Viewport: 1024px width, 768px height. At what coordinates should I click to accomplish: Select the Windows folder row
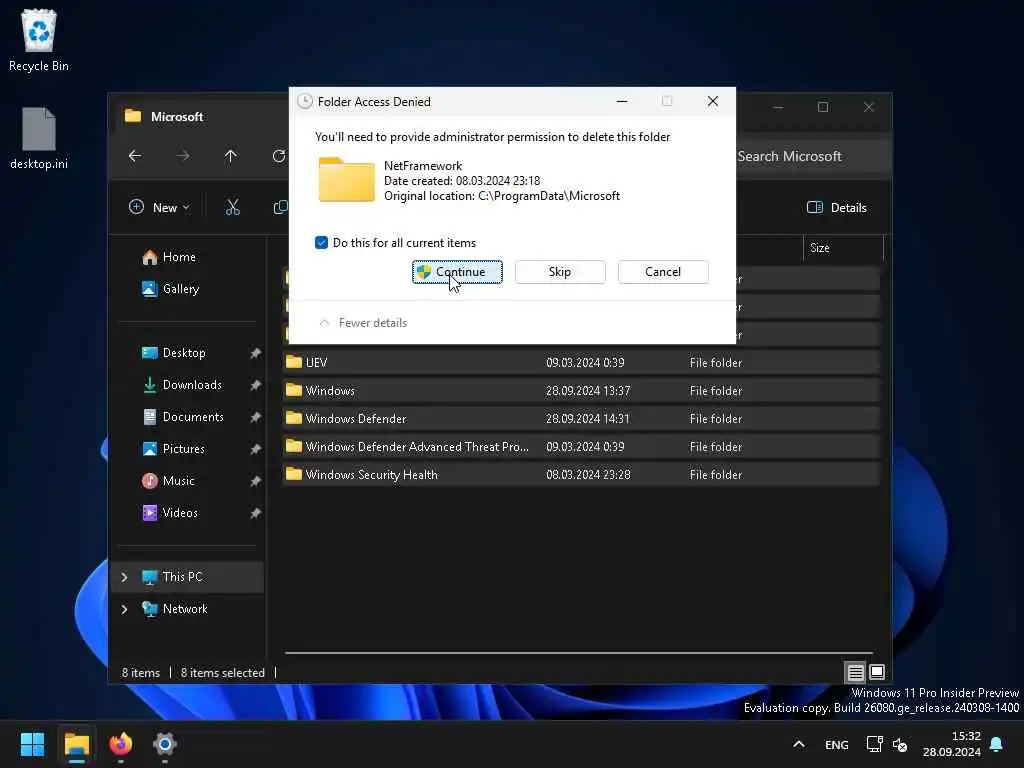tap(581, 391)
